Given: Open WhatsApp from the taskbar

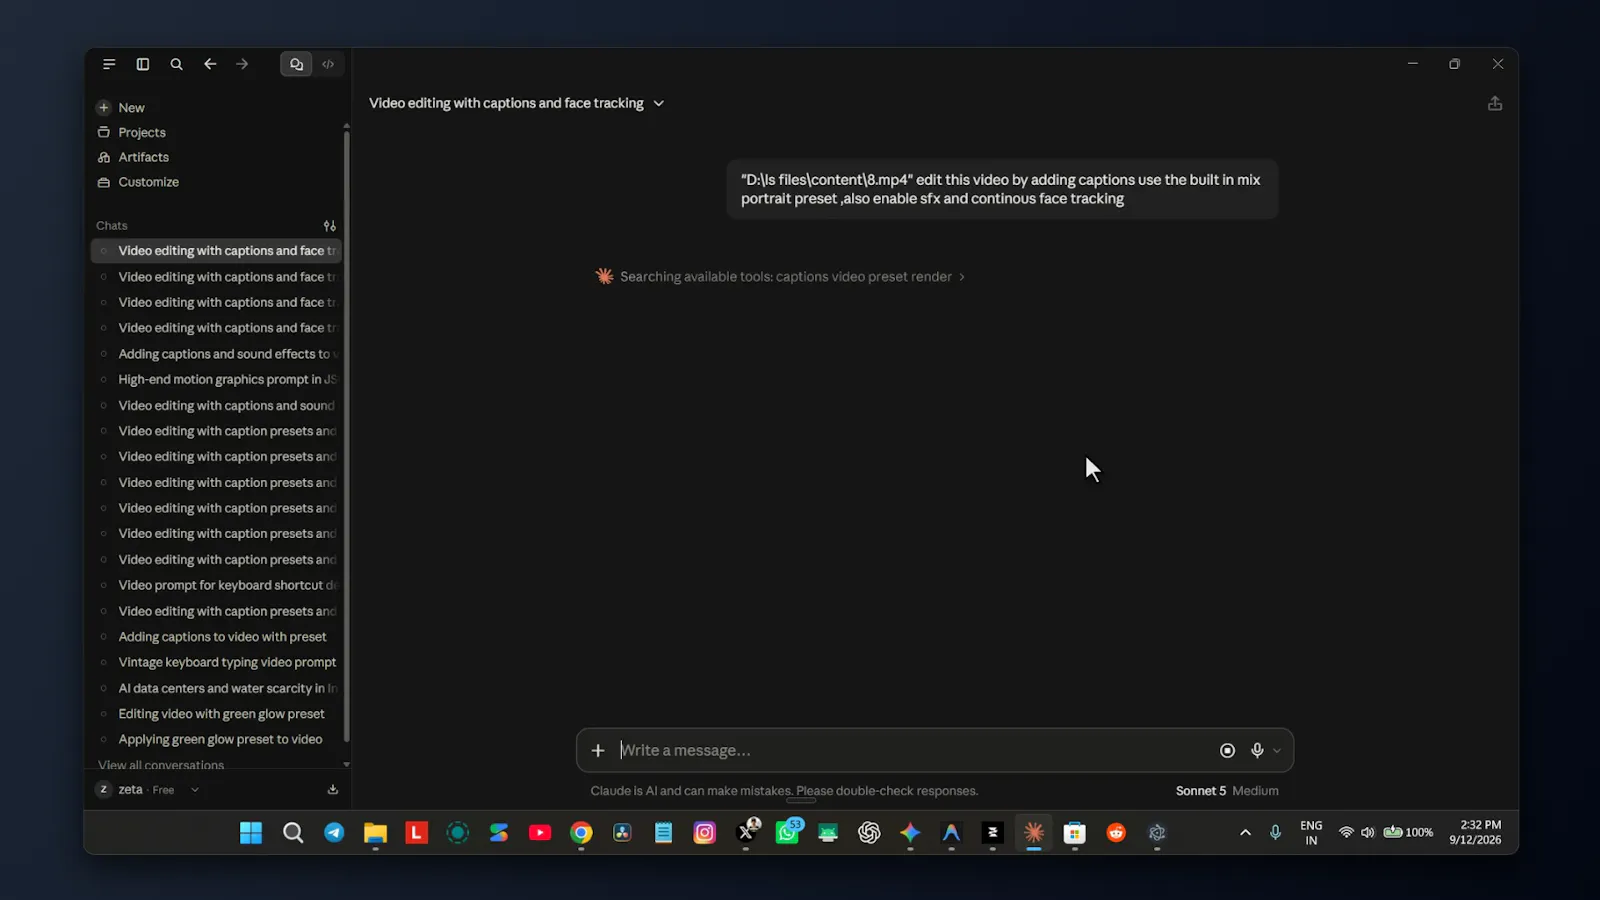Looking at the screenshot, I should point(787,833).
